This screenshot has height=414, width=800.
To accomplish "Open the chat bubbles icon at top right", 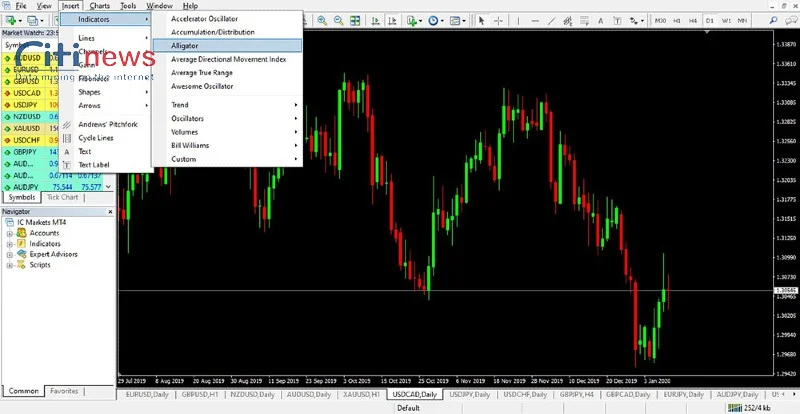I will [x=791, y=20].
